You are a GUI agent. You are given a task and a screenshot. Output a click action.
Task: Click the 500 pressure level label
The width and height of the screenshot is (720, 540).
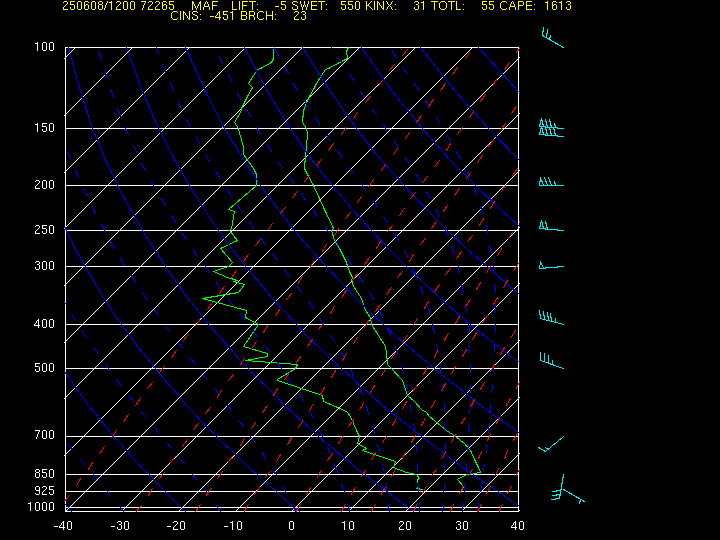pyautogui.click(x=44, y=368)
